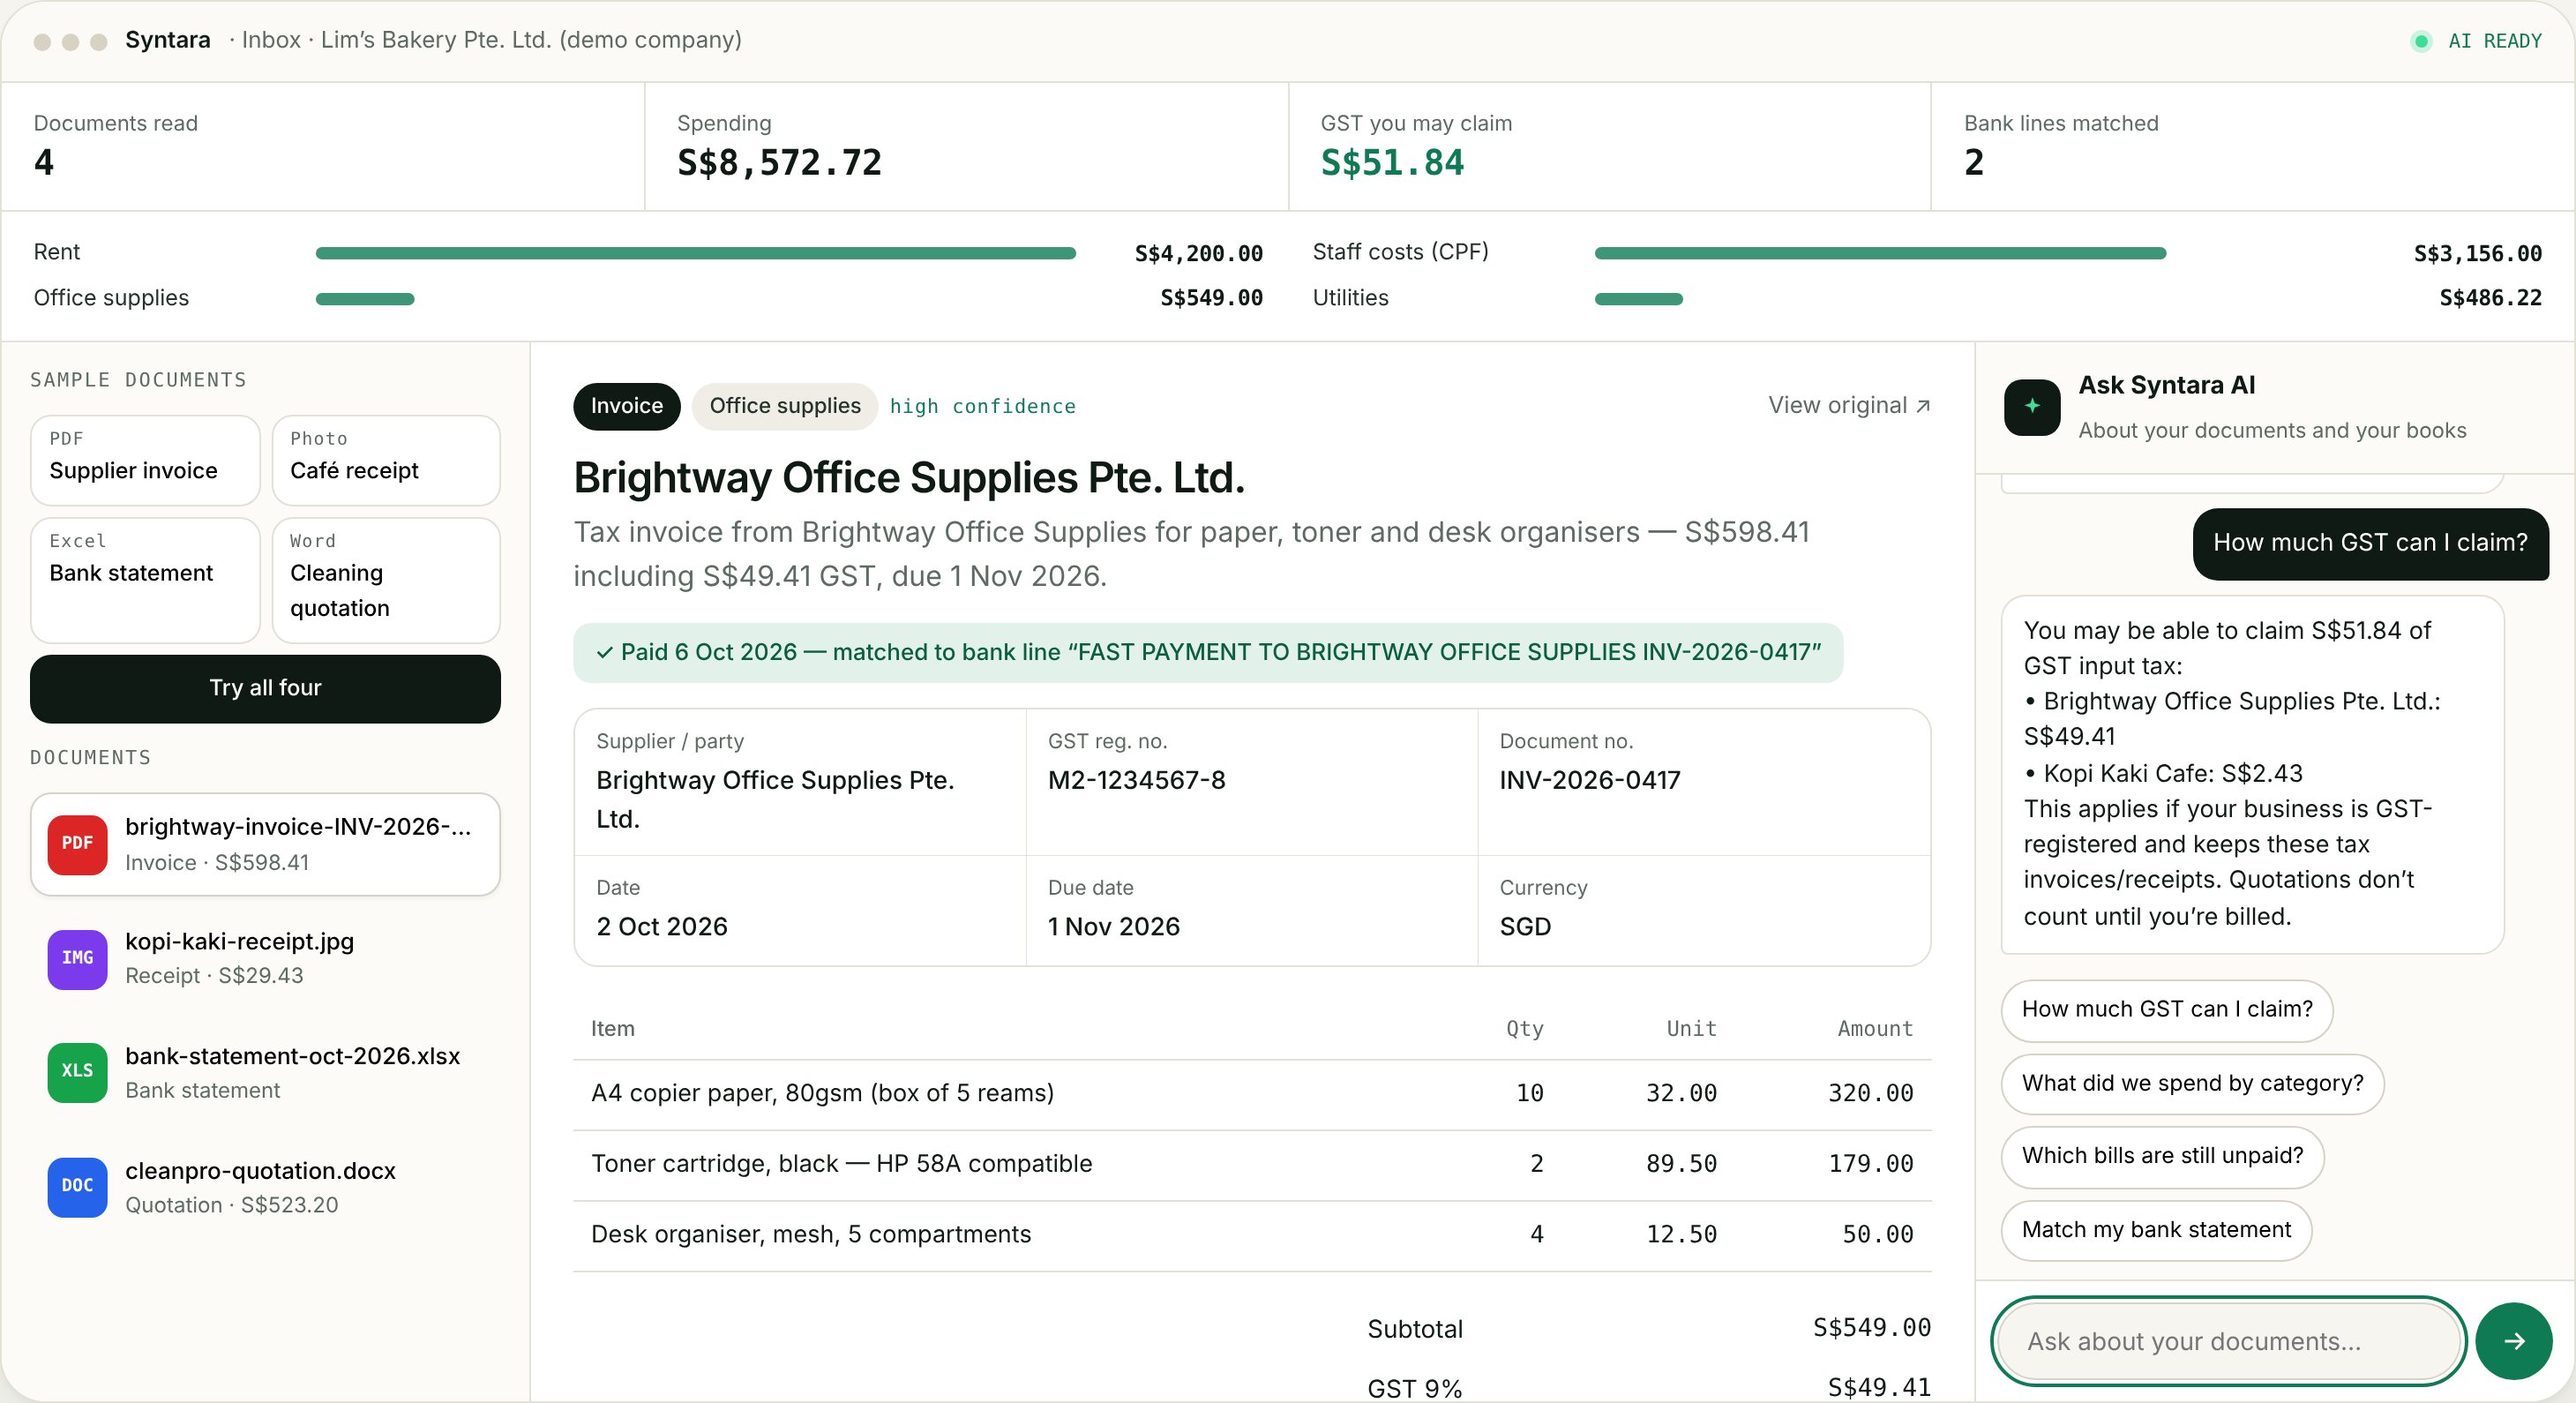Load the Supplier invoice PDF sample
This screenshot has width=2576, height=1403.
(x=145, y=460)
